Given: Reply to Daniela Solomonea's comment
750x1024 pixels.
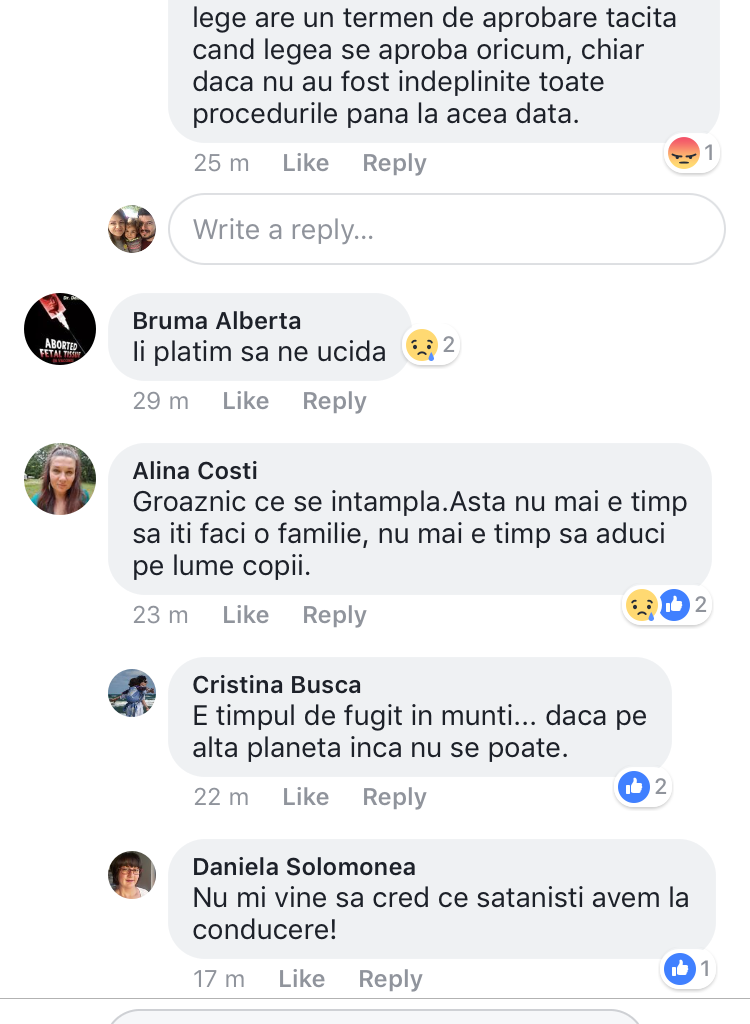Looking at the screenshot, I should coord(389,979).
